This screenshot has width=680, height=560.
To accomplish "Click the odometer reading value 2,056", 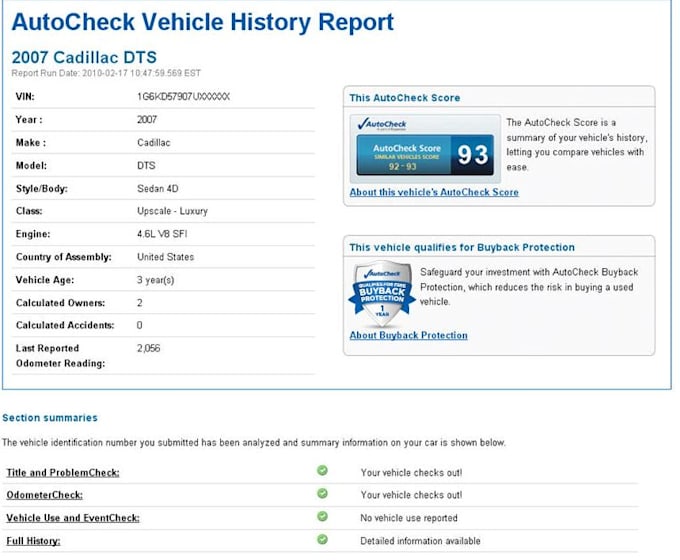I will (149, 348).
